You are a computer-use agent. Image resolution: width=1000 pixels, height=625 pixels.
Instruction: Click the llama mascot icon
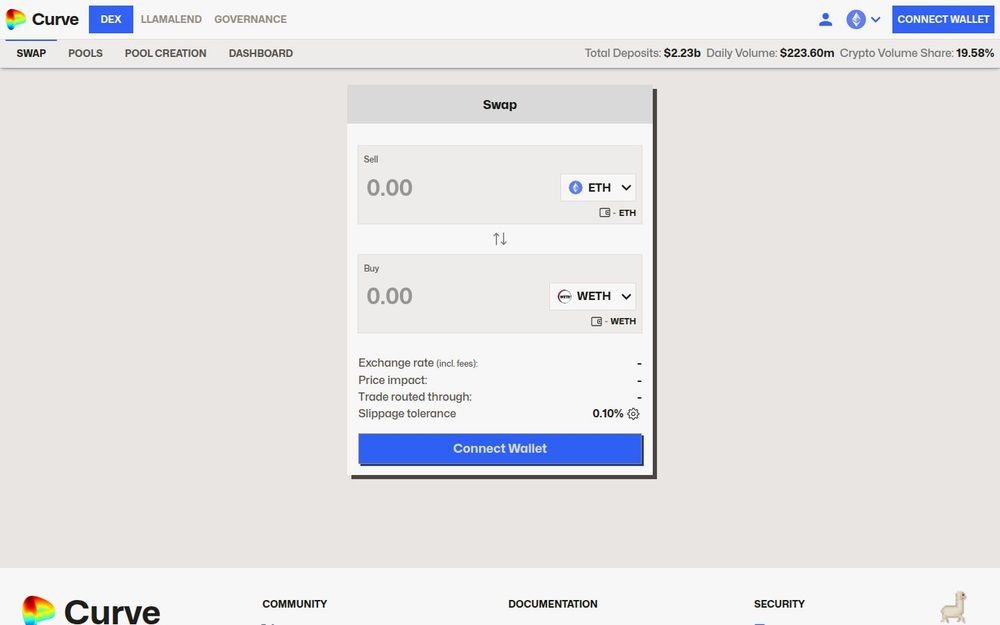[953, 607]
